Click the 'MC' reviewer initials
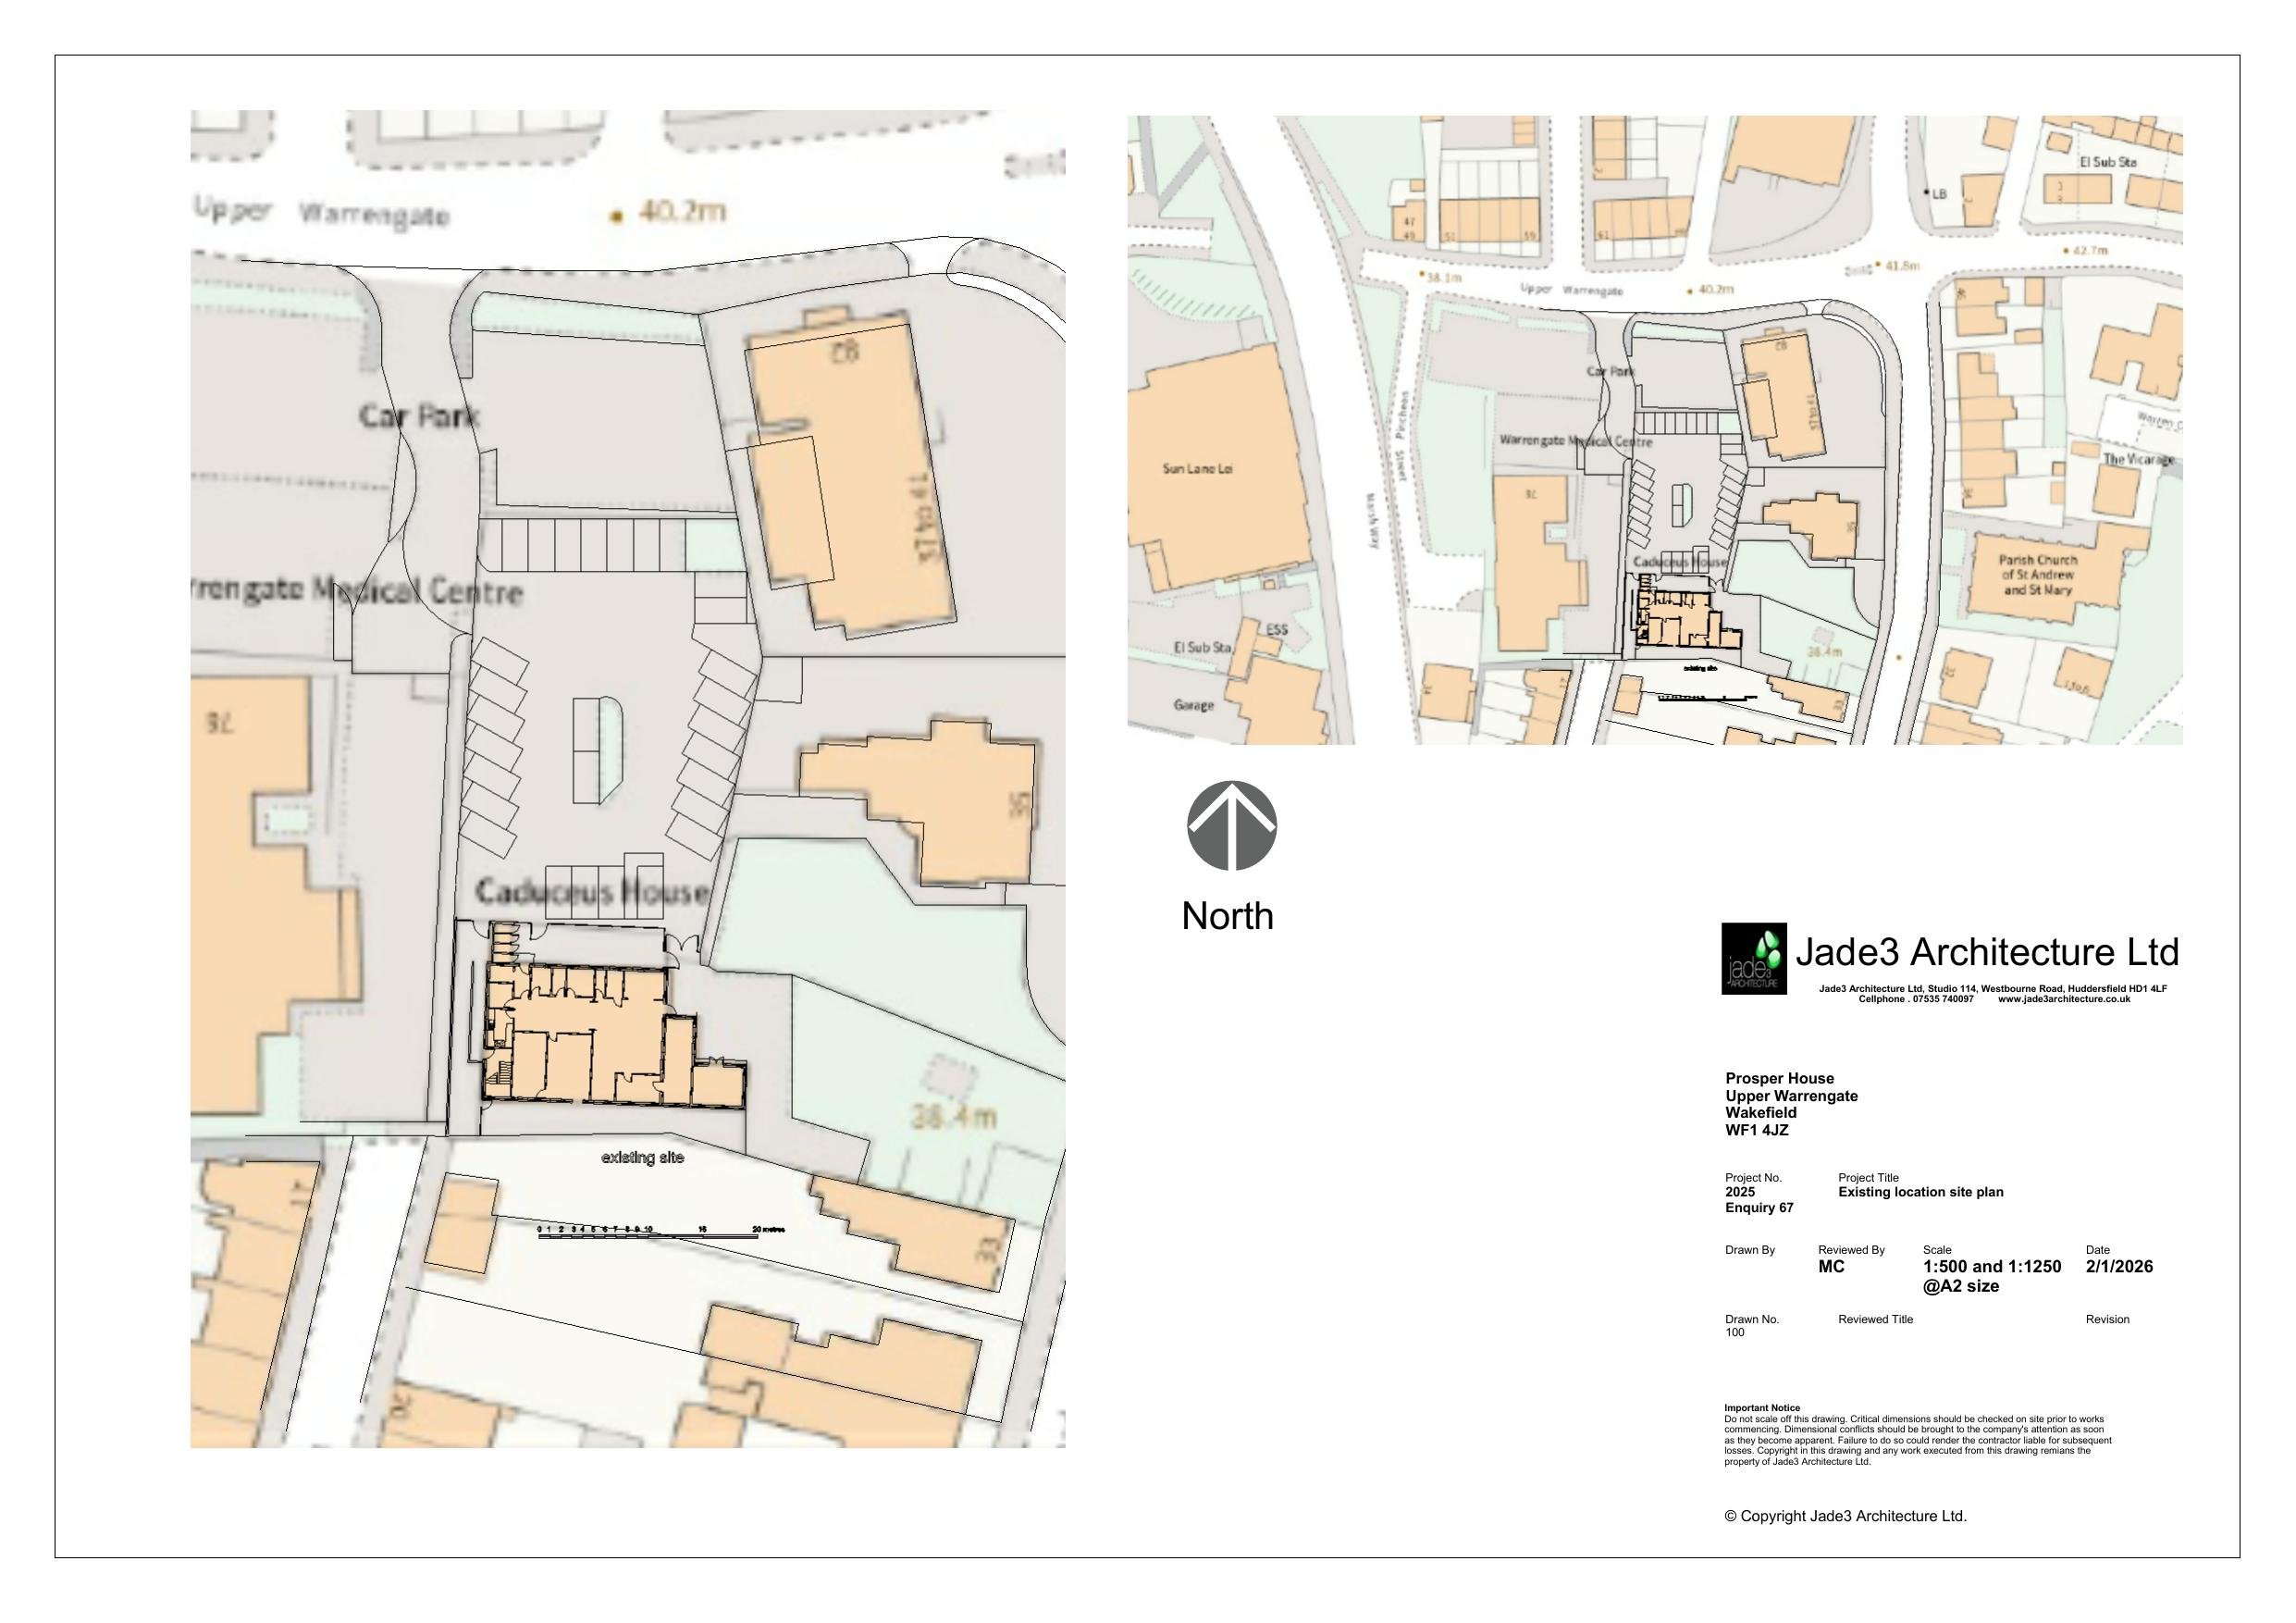Viewport: 2296px width, 1623px height. coord(1831,1266)
